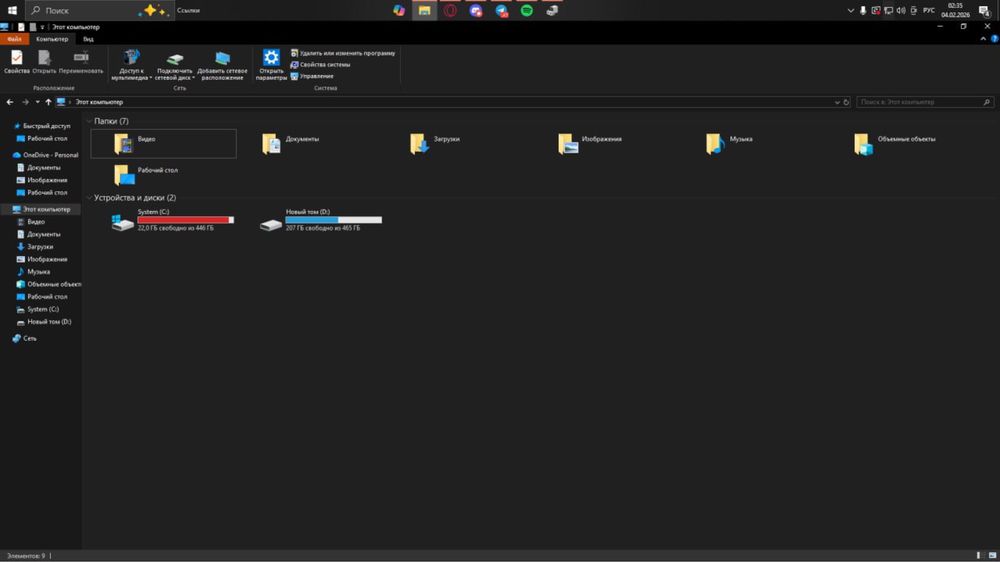Add a network location via Добавить сетевое расположение

[222, 65]
